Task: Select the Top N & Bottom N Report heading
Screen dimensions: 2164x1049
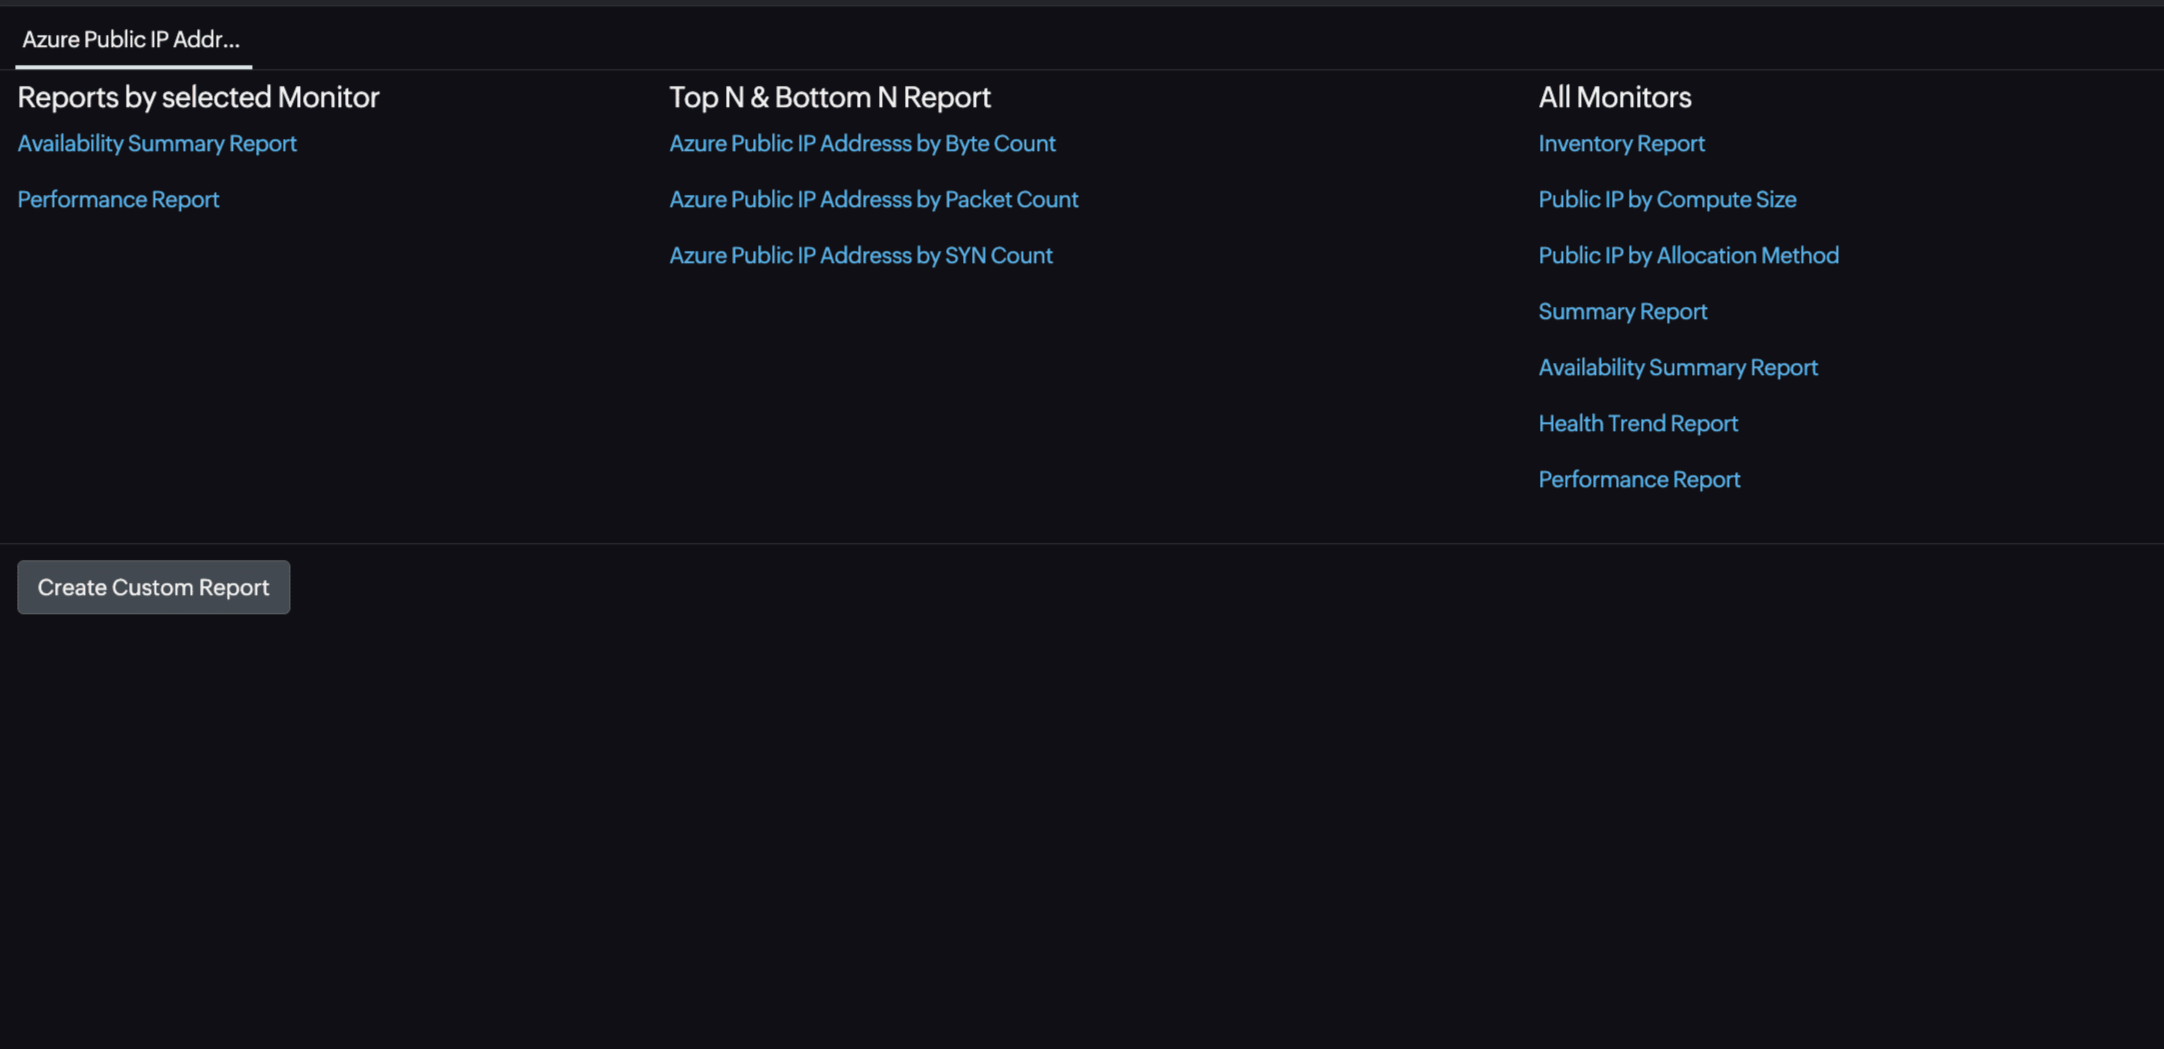Action: (830, 97)
